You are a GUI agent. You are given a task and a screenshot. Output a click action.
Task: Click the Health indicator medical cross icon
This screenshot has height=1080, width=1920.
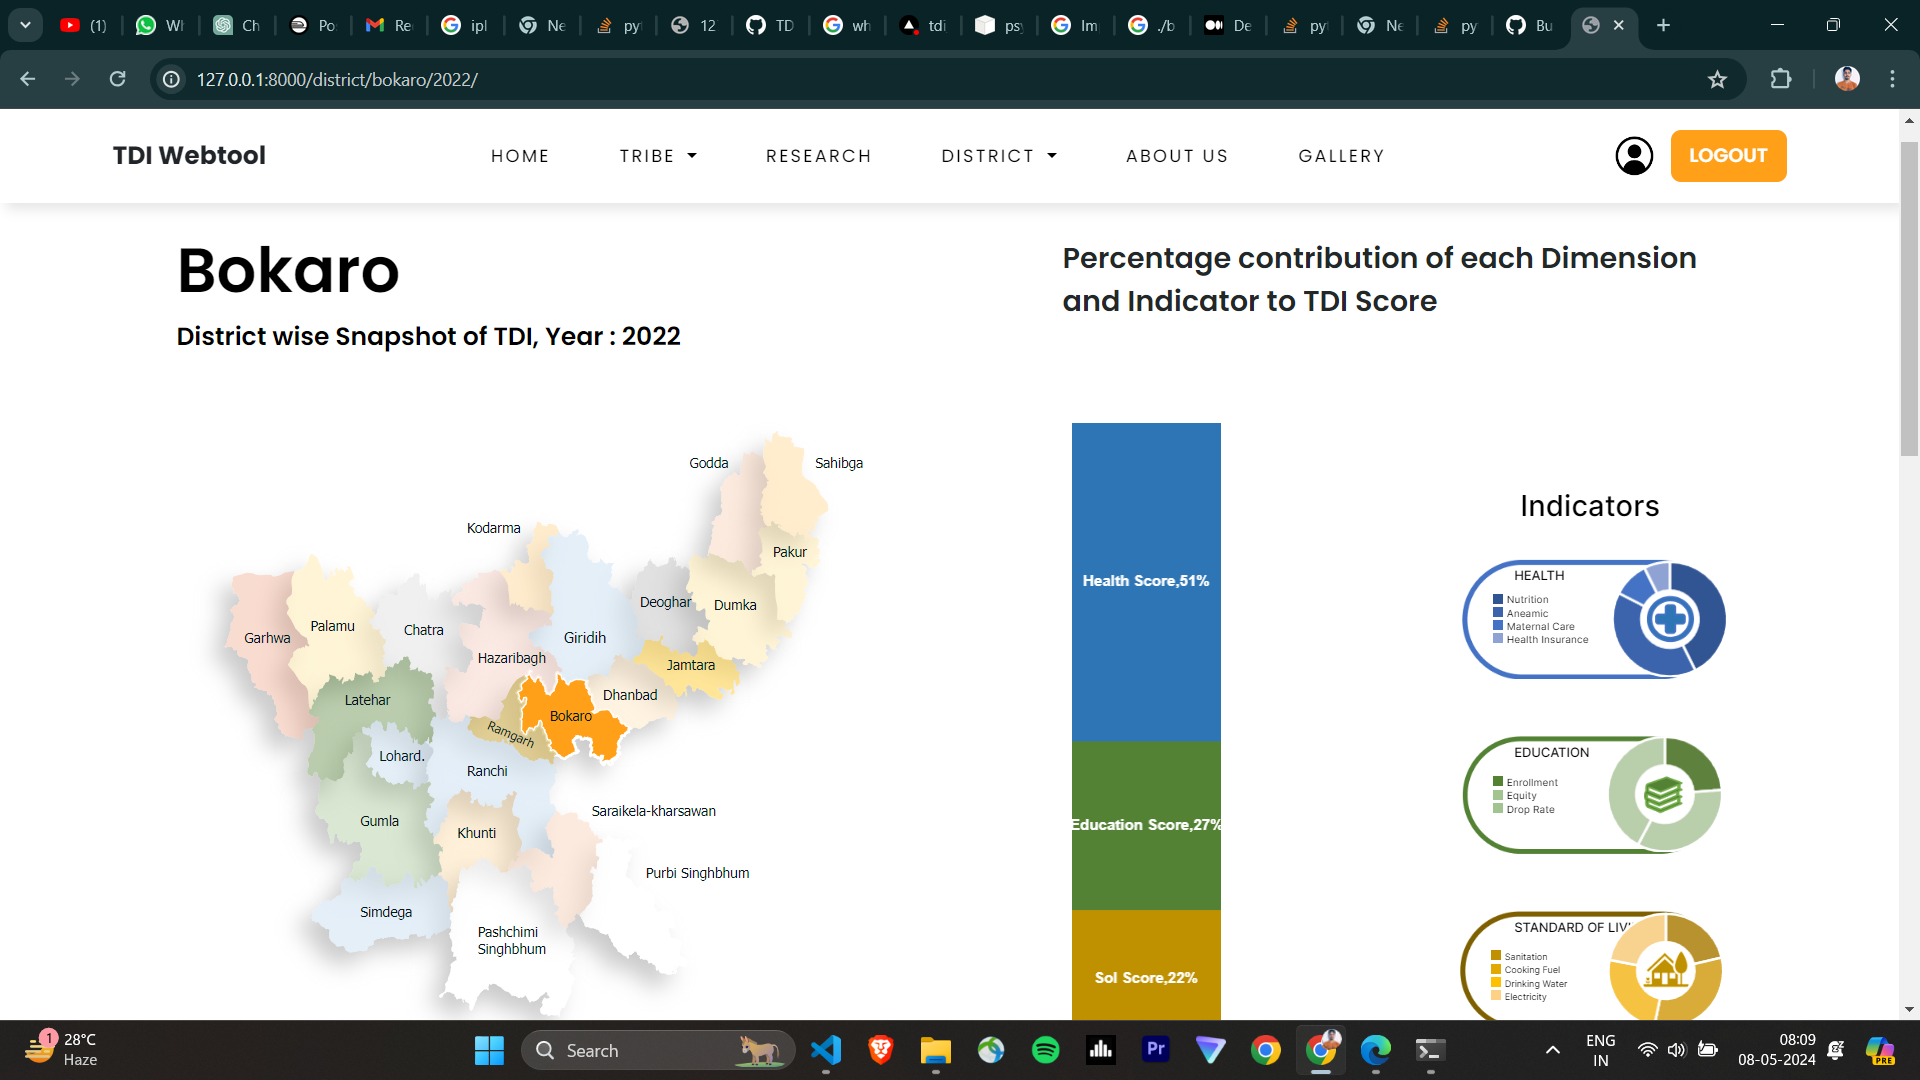pyautogui.click(x=1669, y=619)
